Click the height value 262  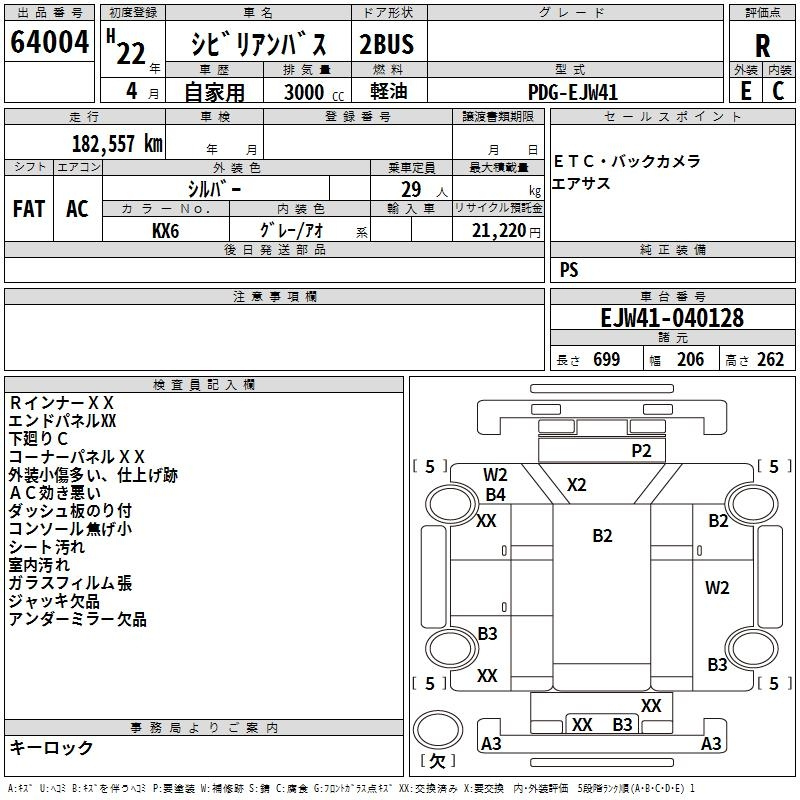click(x=770, y=359)
